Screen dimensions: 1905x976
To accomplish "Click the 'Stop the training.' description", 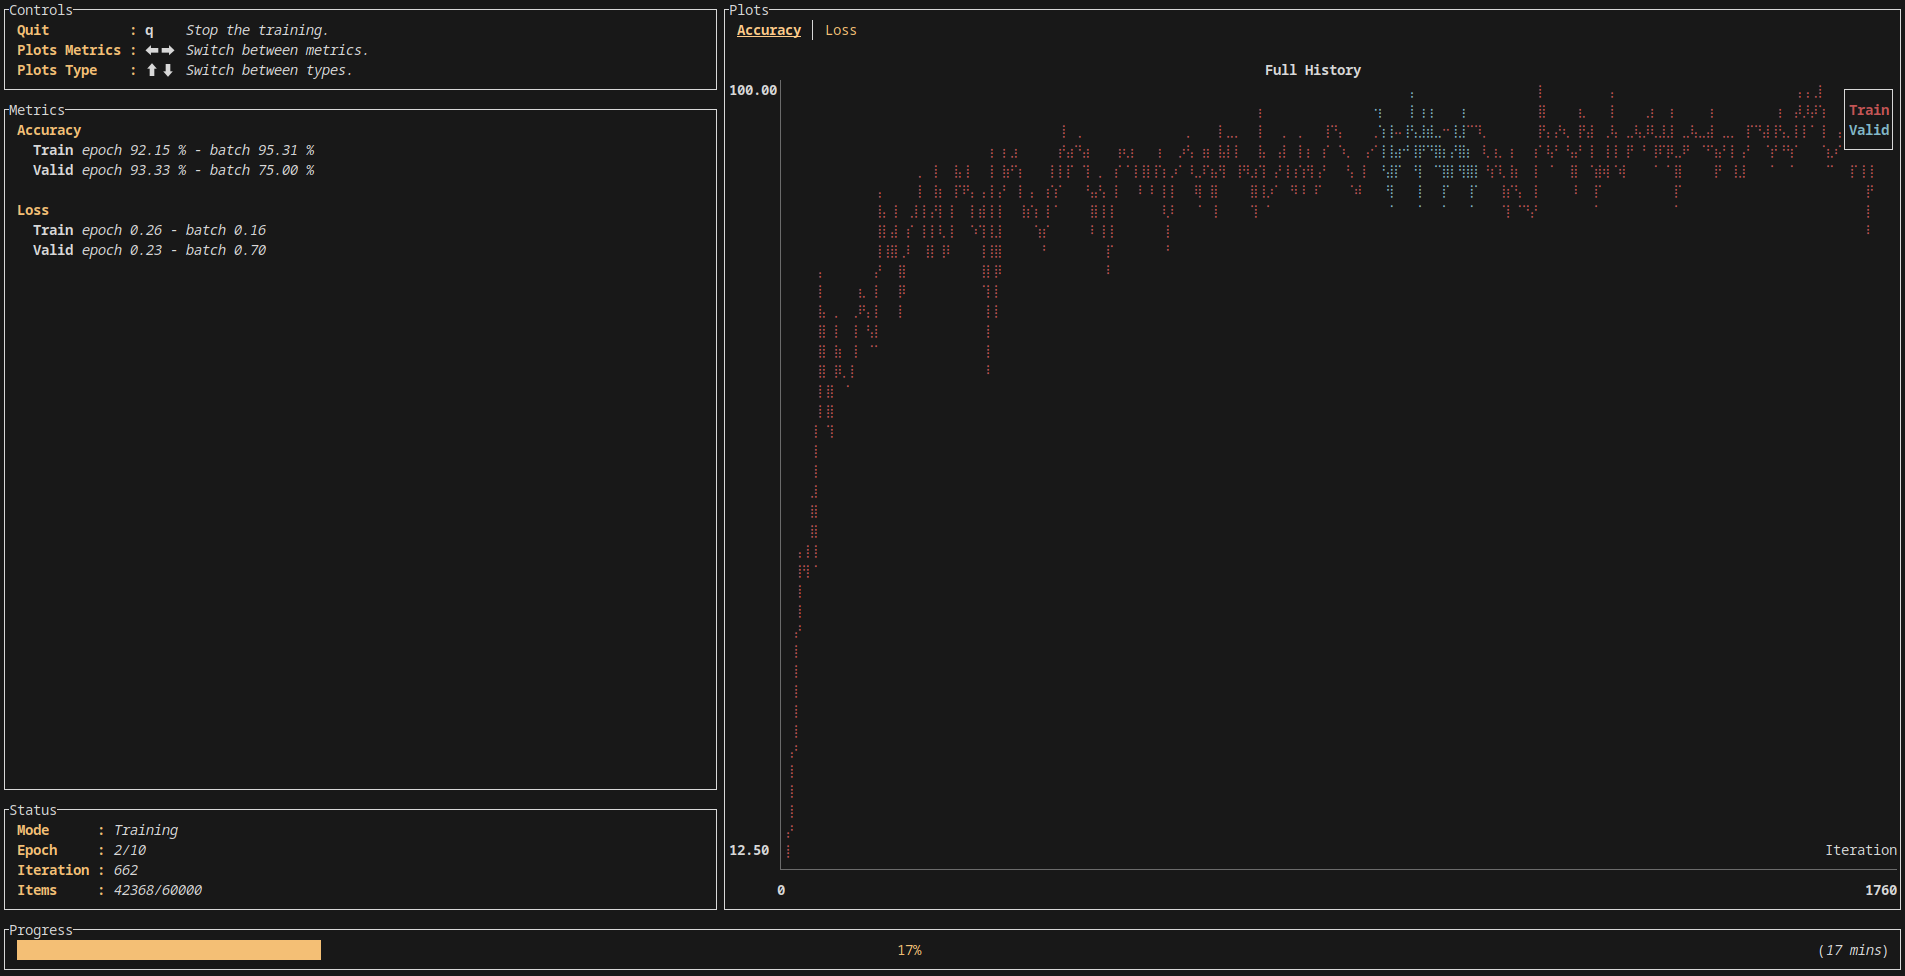I will [x=257, y=30].
